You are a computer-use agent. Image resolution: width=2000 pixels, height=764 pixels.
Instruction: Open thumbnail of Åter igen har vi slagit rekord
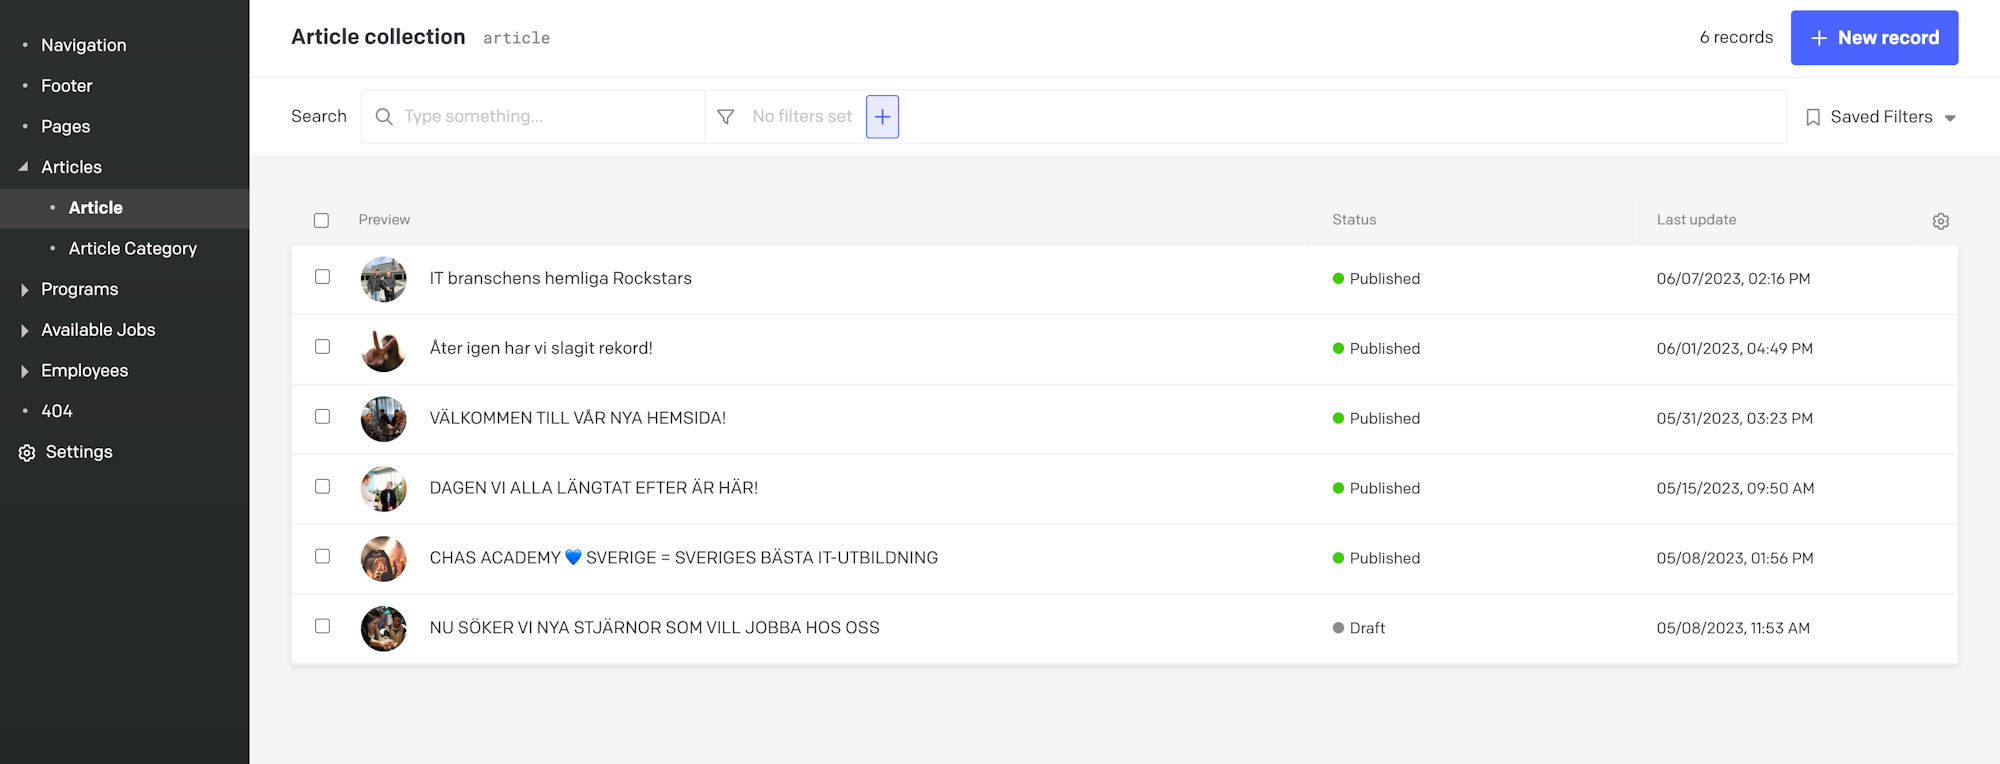click(x=384, y=349)
